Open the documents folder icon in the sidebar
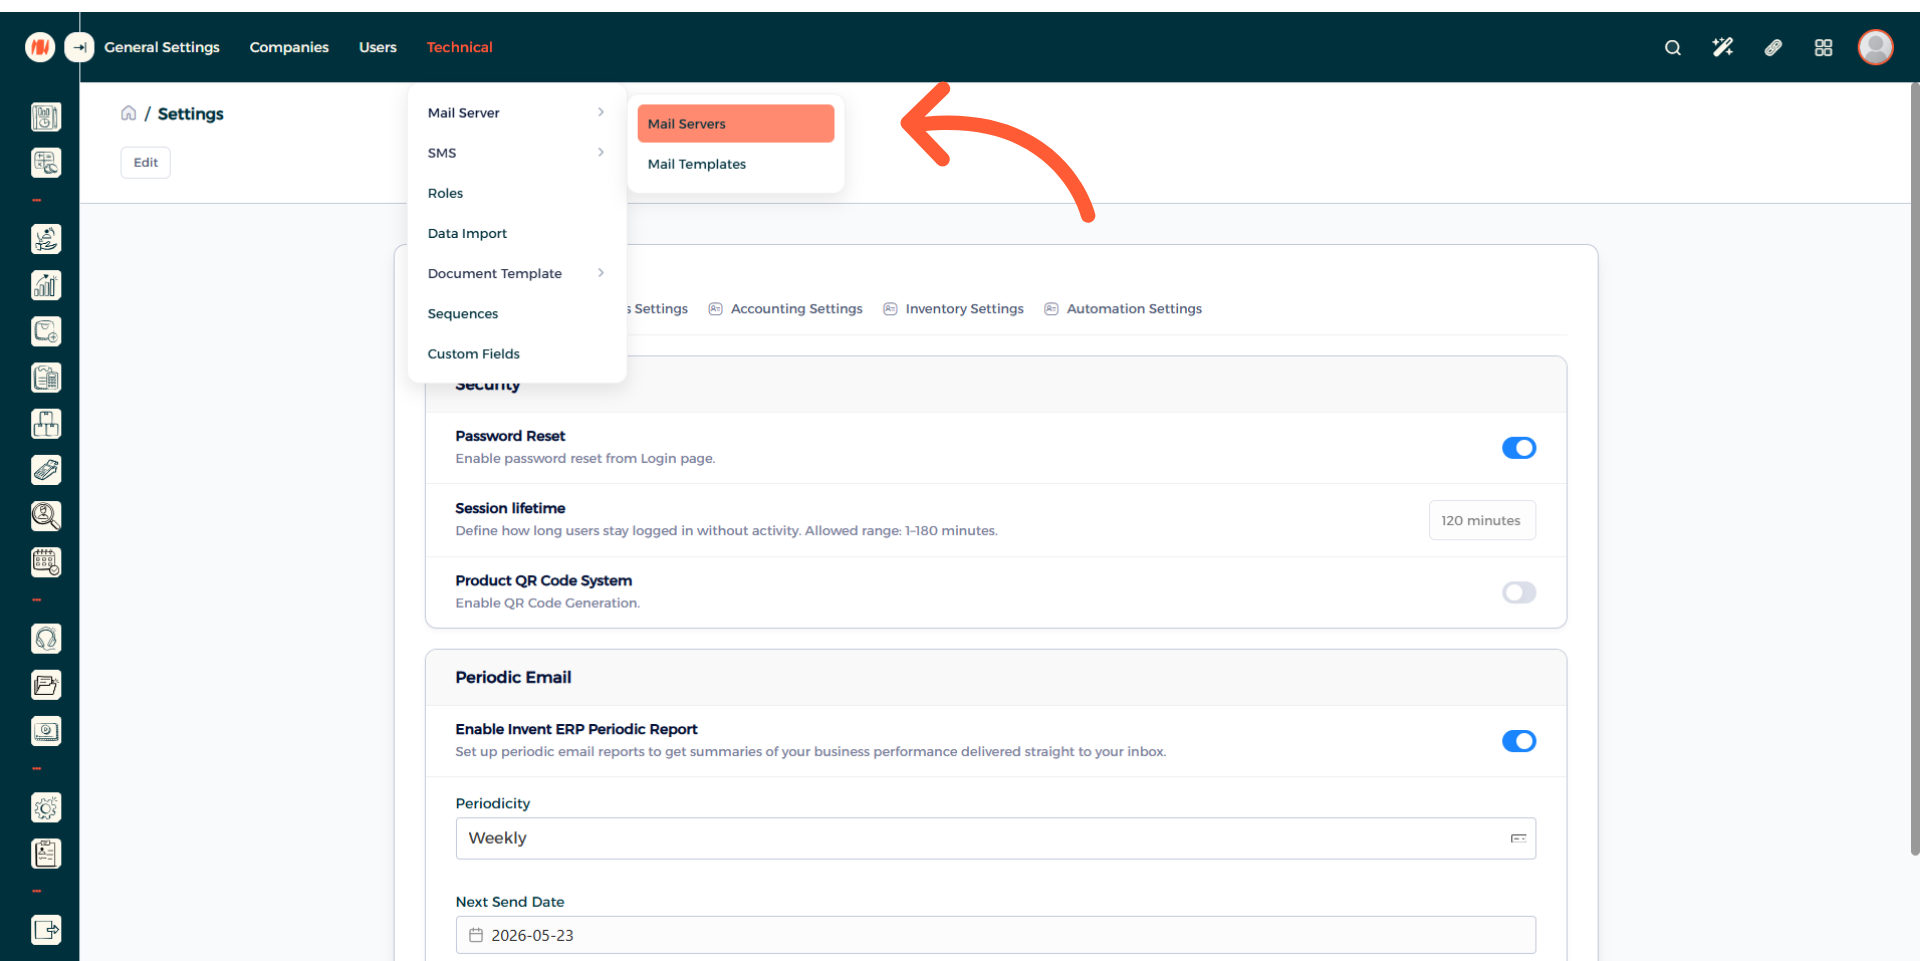This screenshot has height=961, width=1920. tap(46, 685)
